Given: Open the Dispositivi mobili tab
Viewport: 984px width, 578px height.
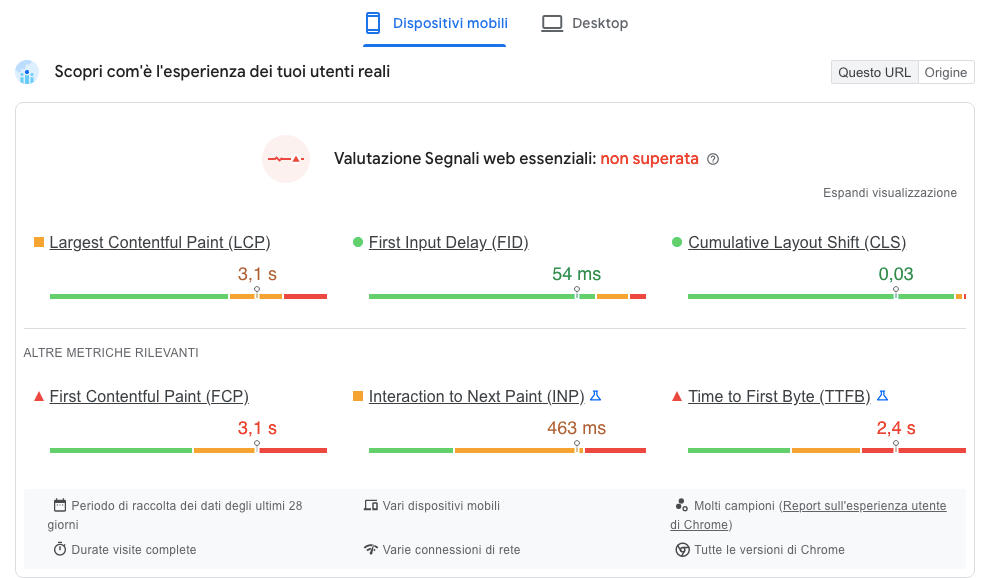Looking at the screenshot, I should point(435,23).
